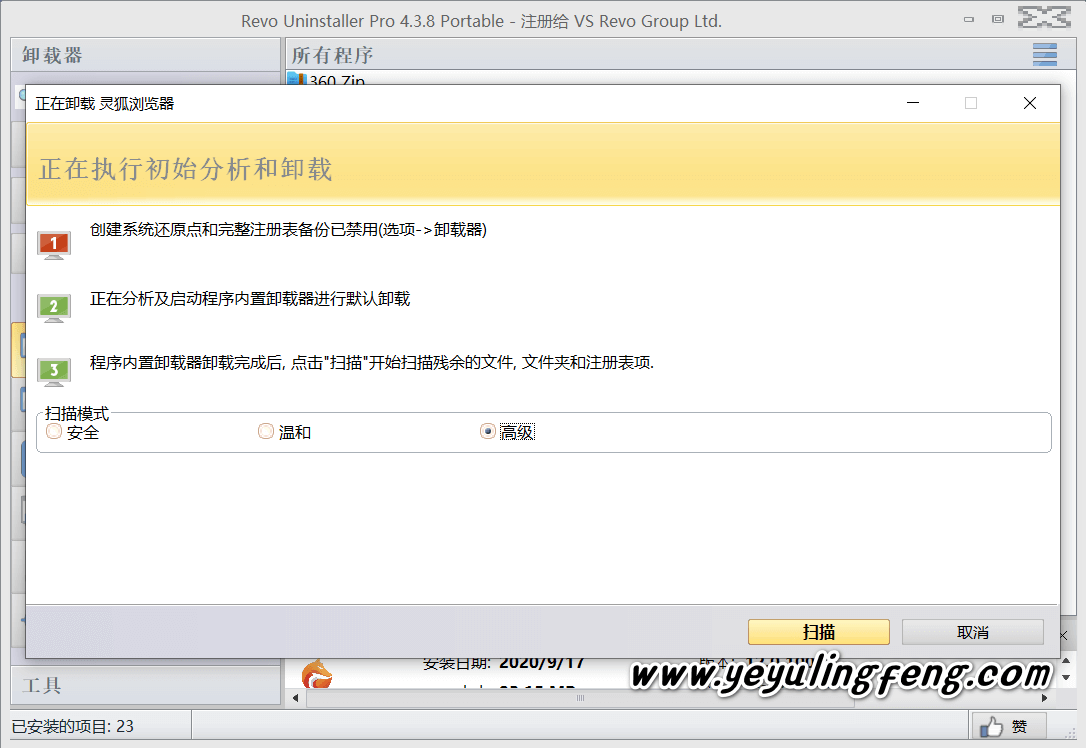Click the window resize grip icon

tap(1070, 733)
